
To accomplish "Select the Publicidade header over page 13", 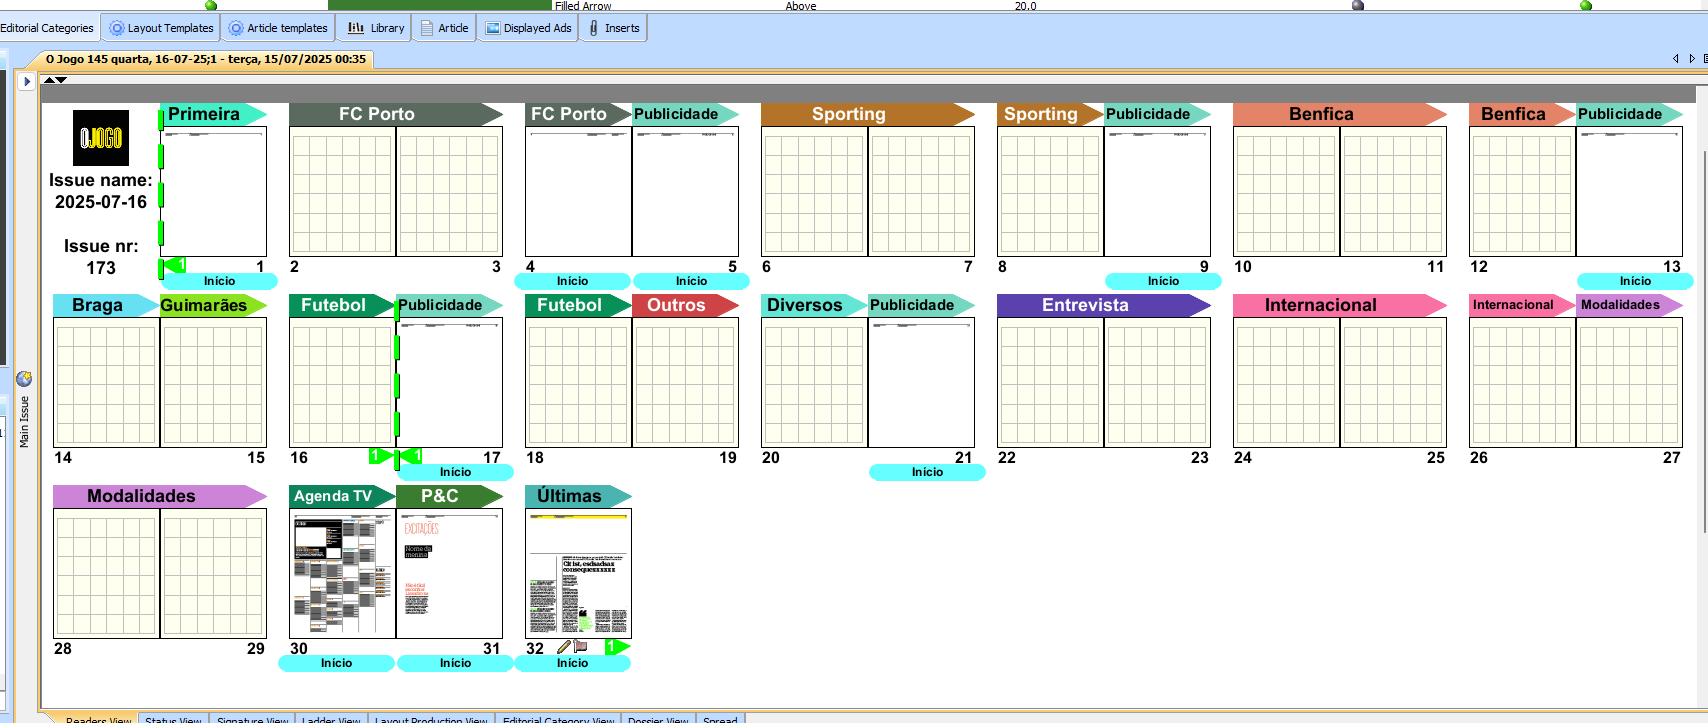I will click(x=1629, y=114).
